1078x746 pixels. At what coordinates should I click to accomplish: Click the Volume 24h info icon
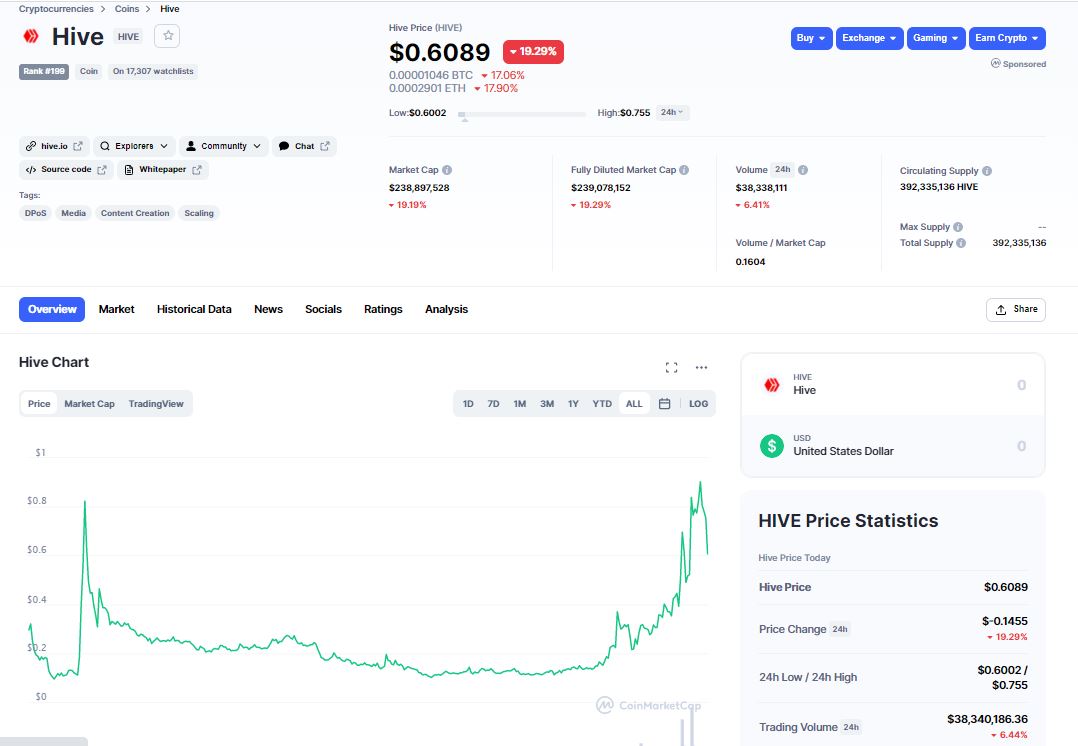tap(803, 170)
